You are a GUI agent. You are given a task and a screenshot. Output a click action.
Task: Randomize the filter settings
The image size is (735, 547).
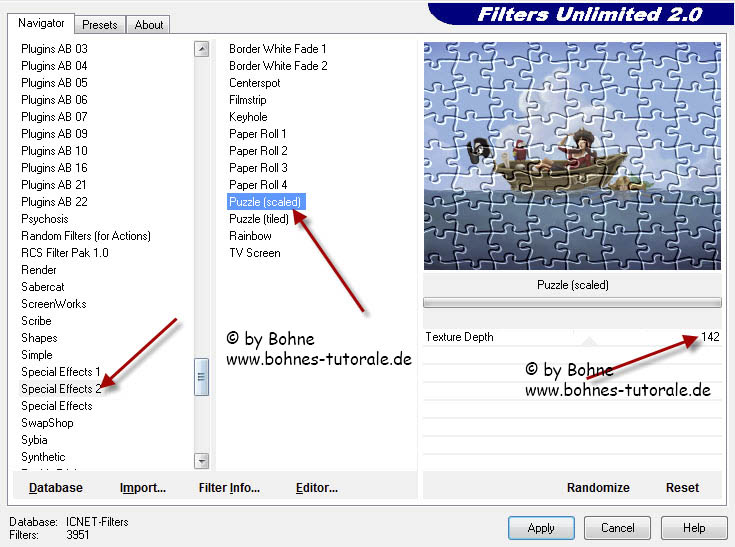(598, 488)
